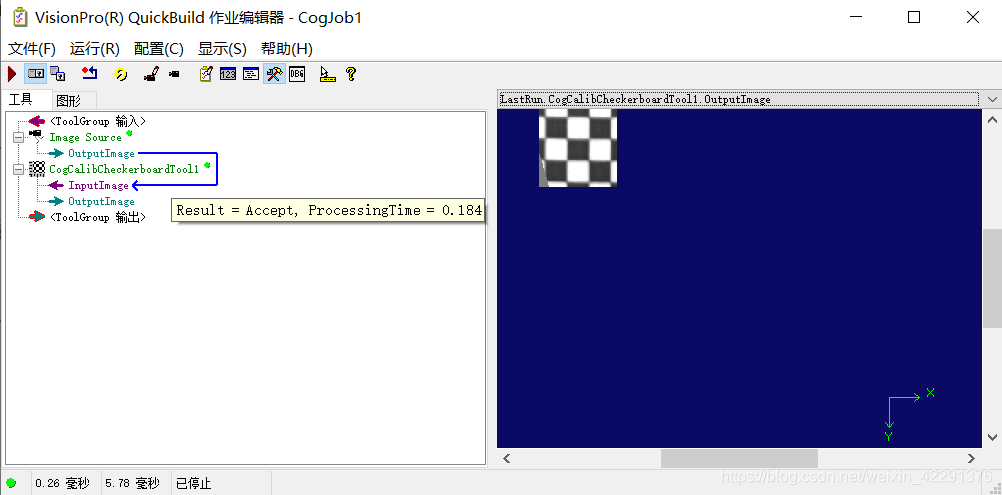The width and height of the screenshot is (1002, 495).
Task: Open the 文件(F) menu
Action: click(x=32, y=49)
